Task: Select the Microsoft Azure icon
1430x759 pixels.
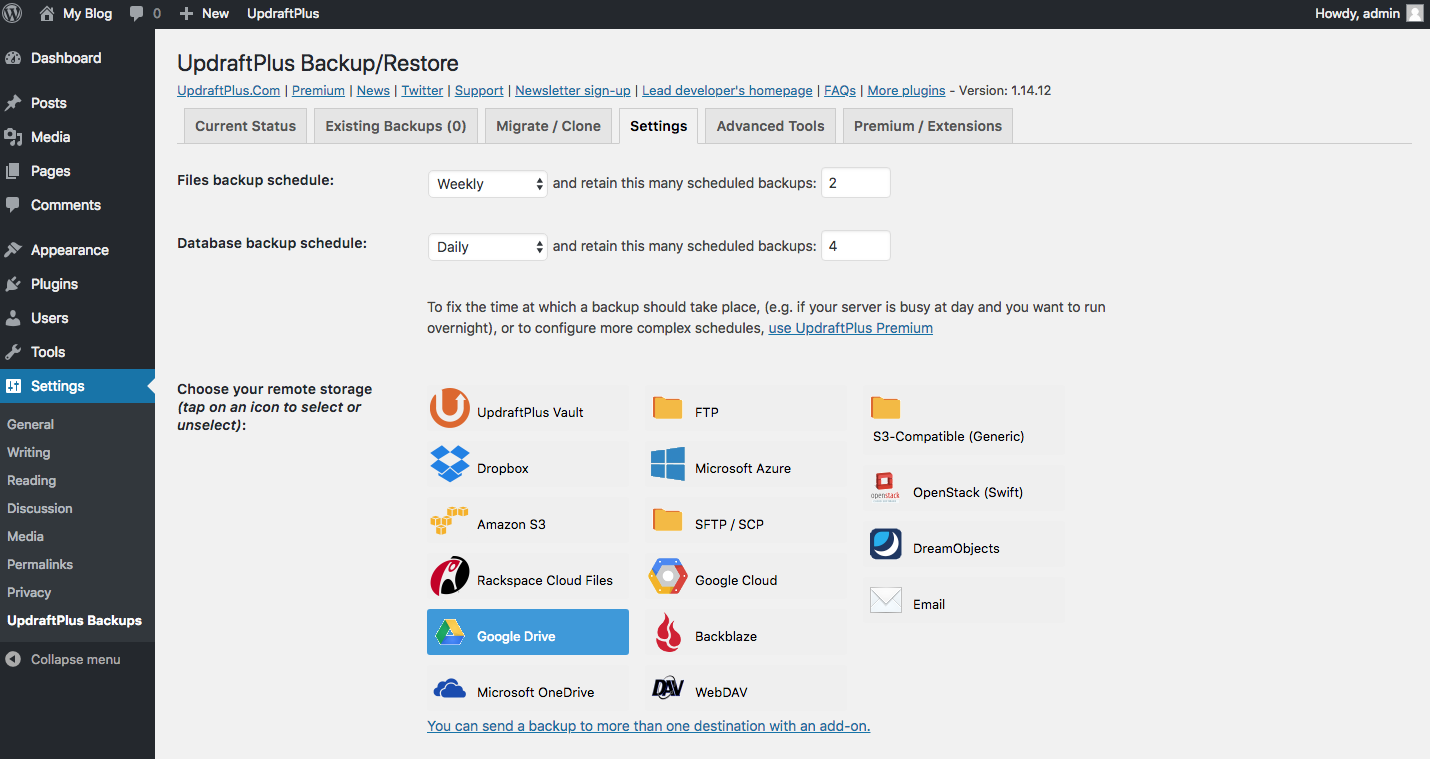Action: point(667,464)
